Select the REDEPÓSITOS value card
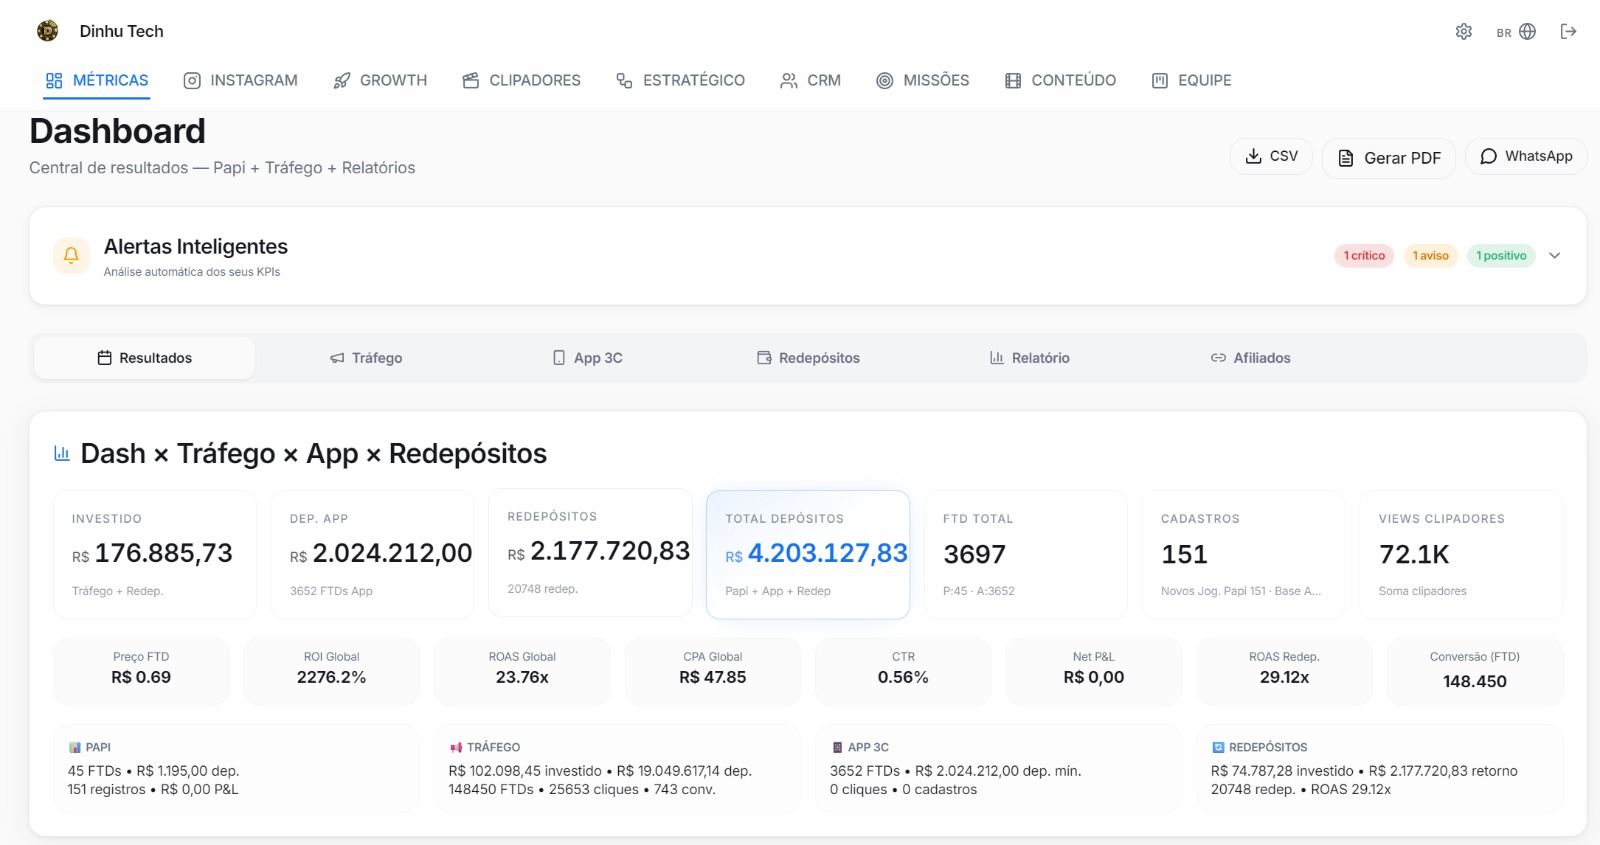The image size is (1600, 845). [590, 552]
